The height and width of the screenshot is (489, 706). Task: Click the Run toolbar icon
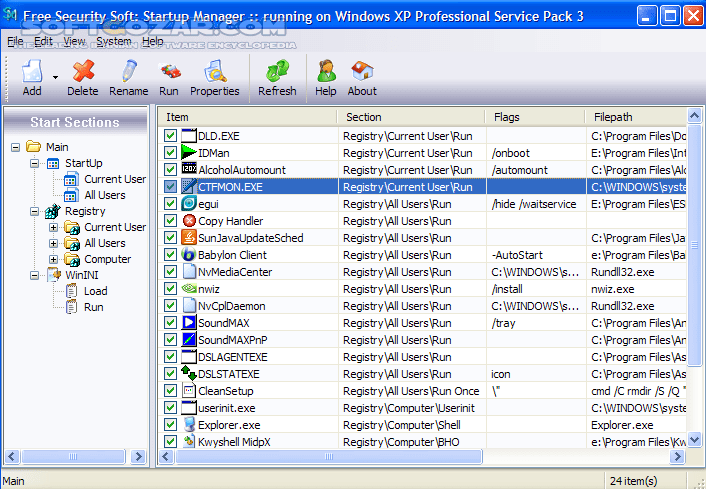[x=170, y=72]
